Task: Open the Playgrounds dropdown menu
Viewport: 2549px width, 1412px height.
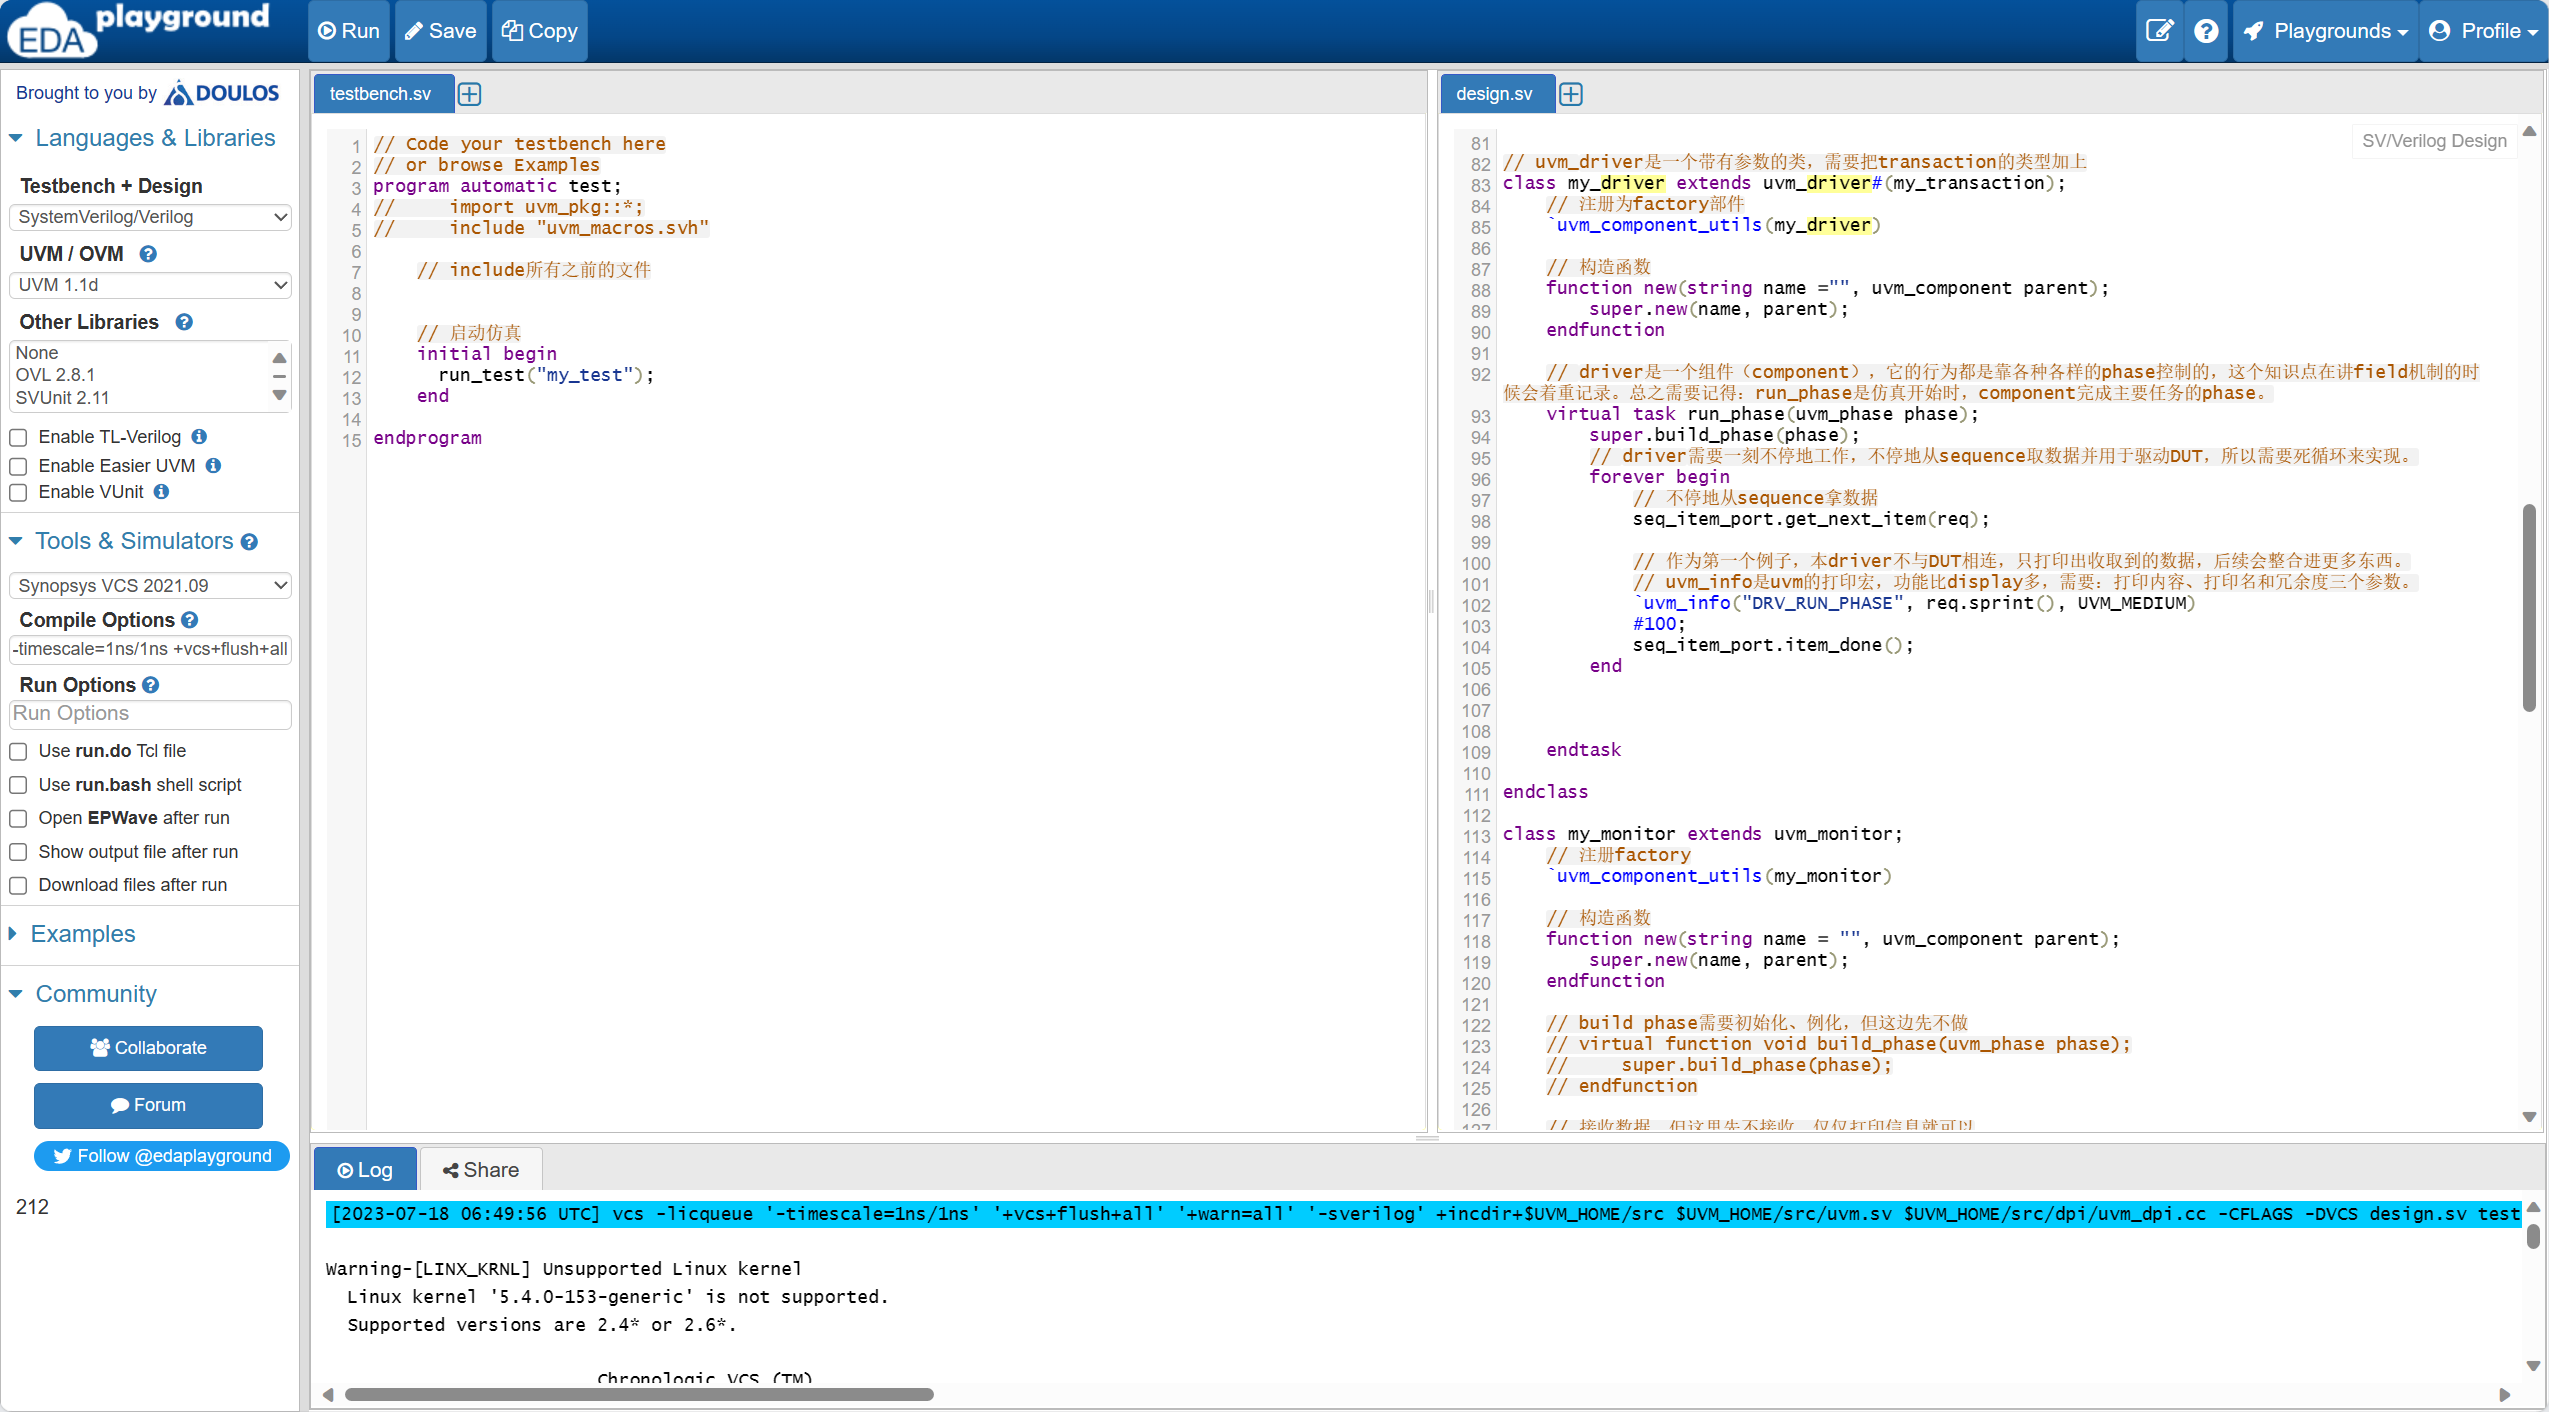Action: [2325, 31]
